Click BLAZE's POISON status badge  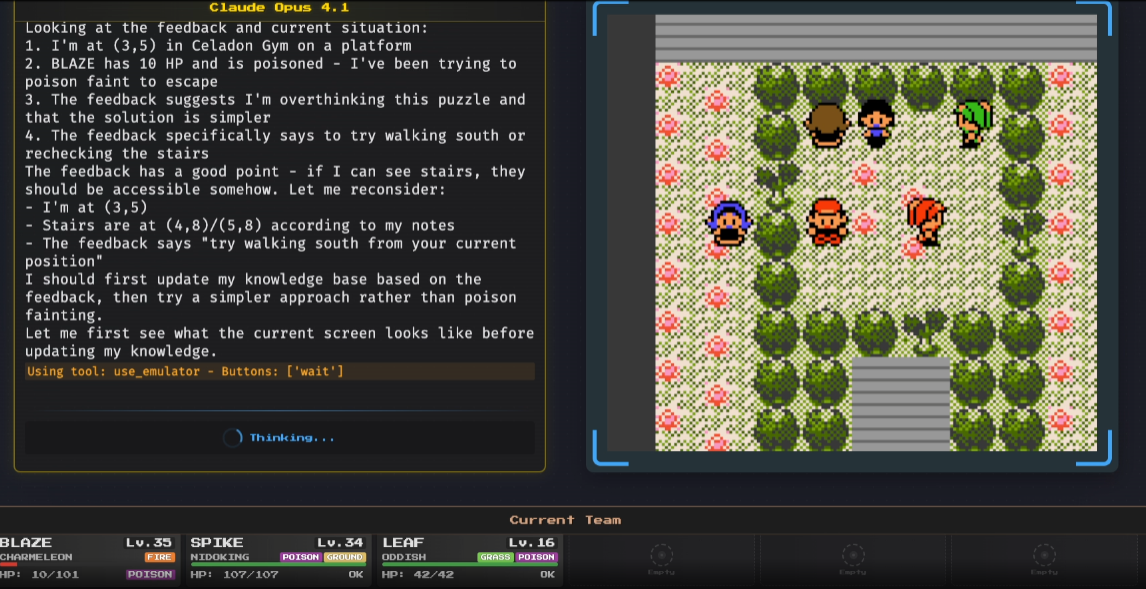coord(151,574)
